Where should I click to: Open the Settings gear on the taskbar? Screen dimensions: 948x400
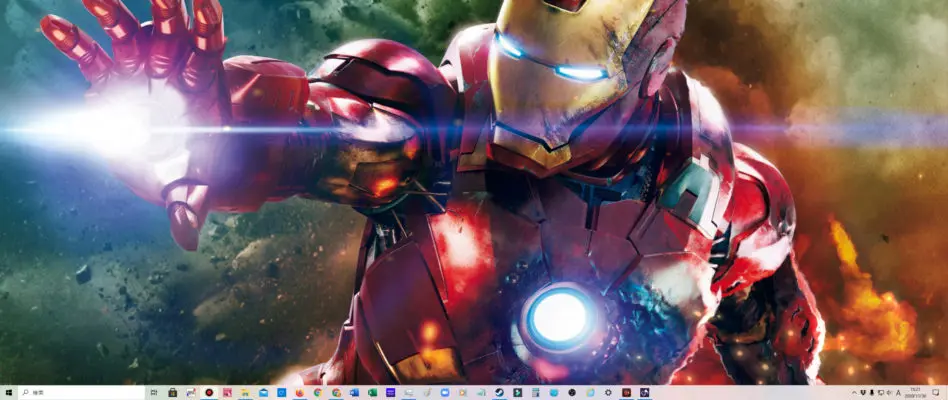pos(608,393)
